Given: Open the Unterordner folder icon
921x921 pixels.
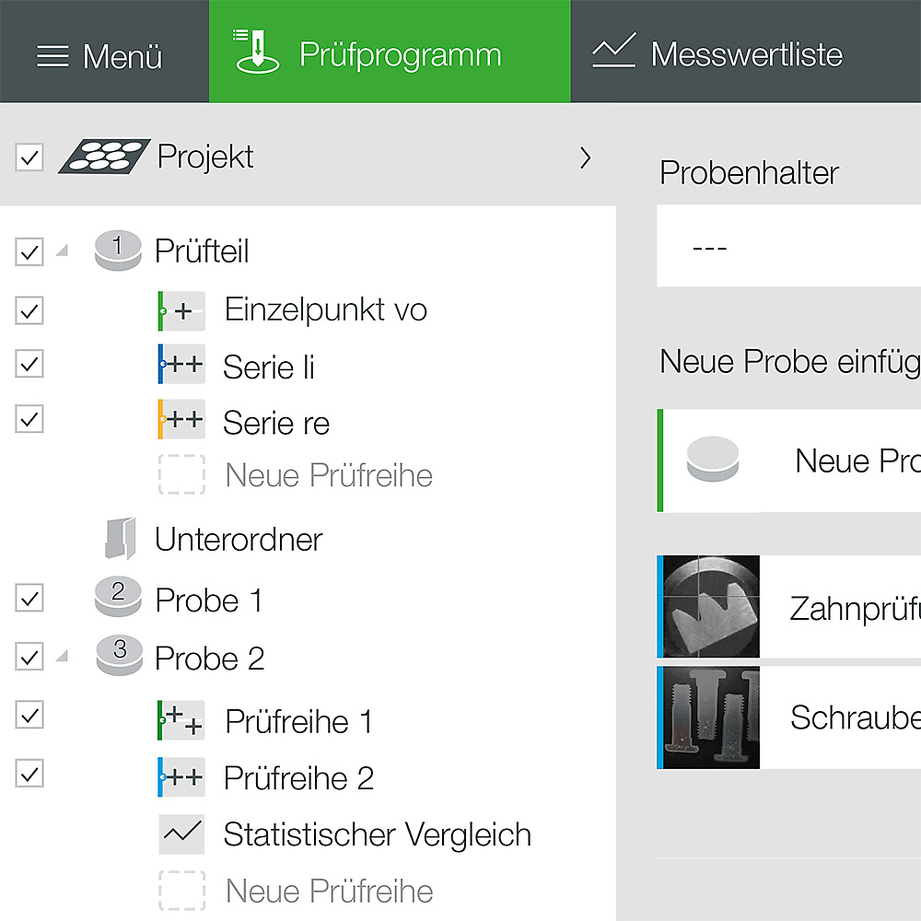Looking at the screenshot, I should pos(121,538).
